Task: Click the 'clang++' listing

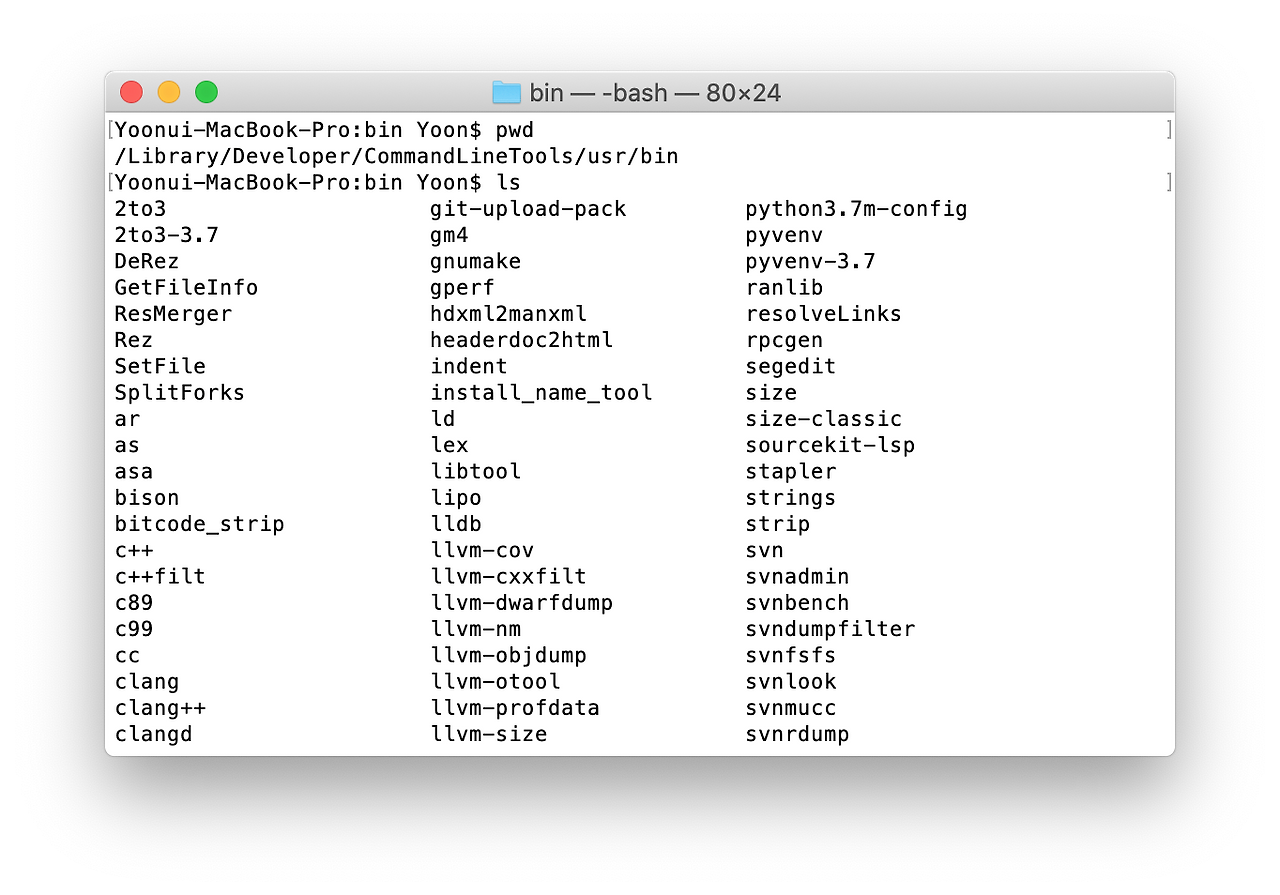Action: pyautogui.click(x=160, y=708)
